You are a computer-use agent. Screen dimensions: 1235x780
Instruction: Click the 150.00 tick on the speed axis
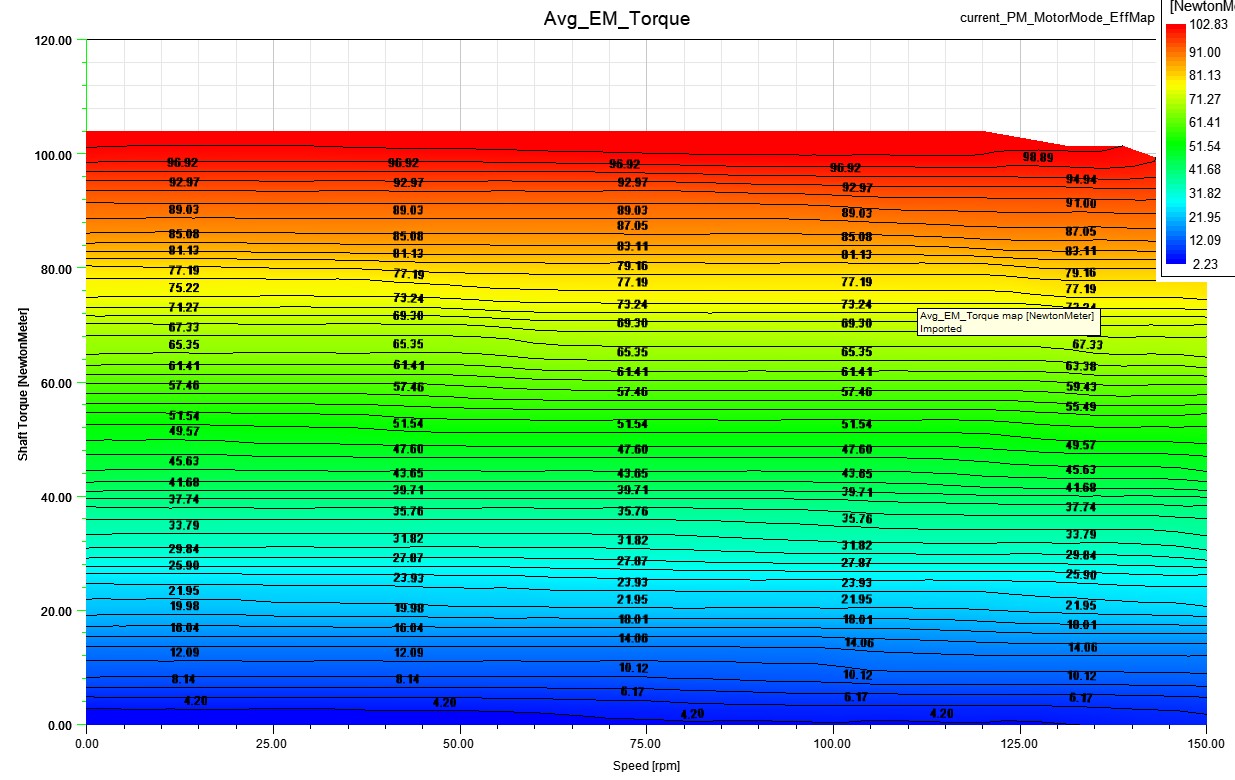point(1206,744)
